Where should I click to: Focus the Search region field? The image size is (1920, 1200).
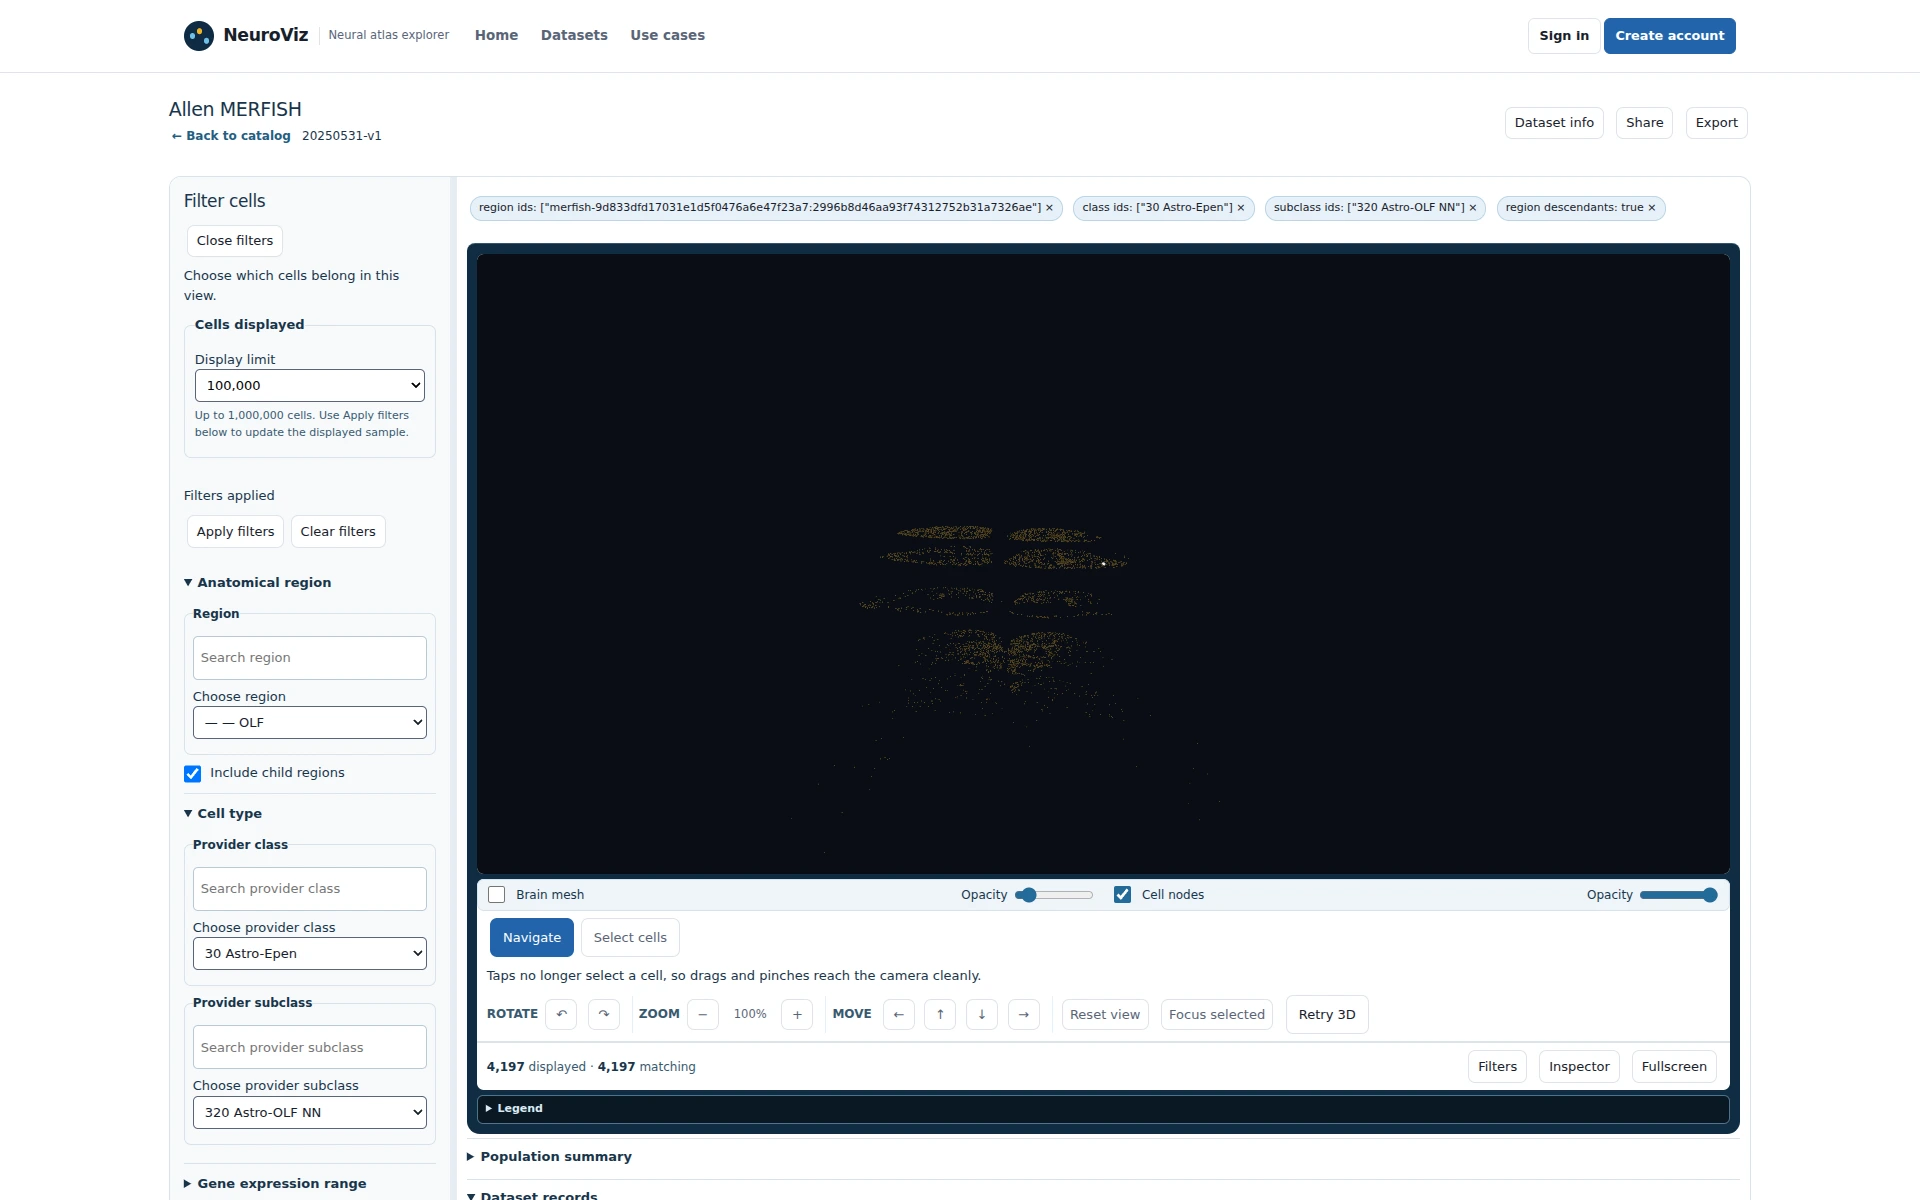click(310, 658)
